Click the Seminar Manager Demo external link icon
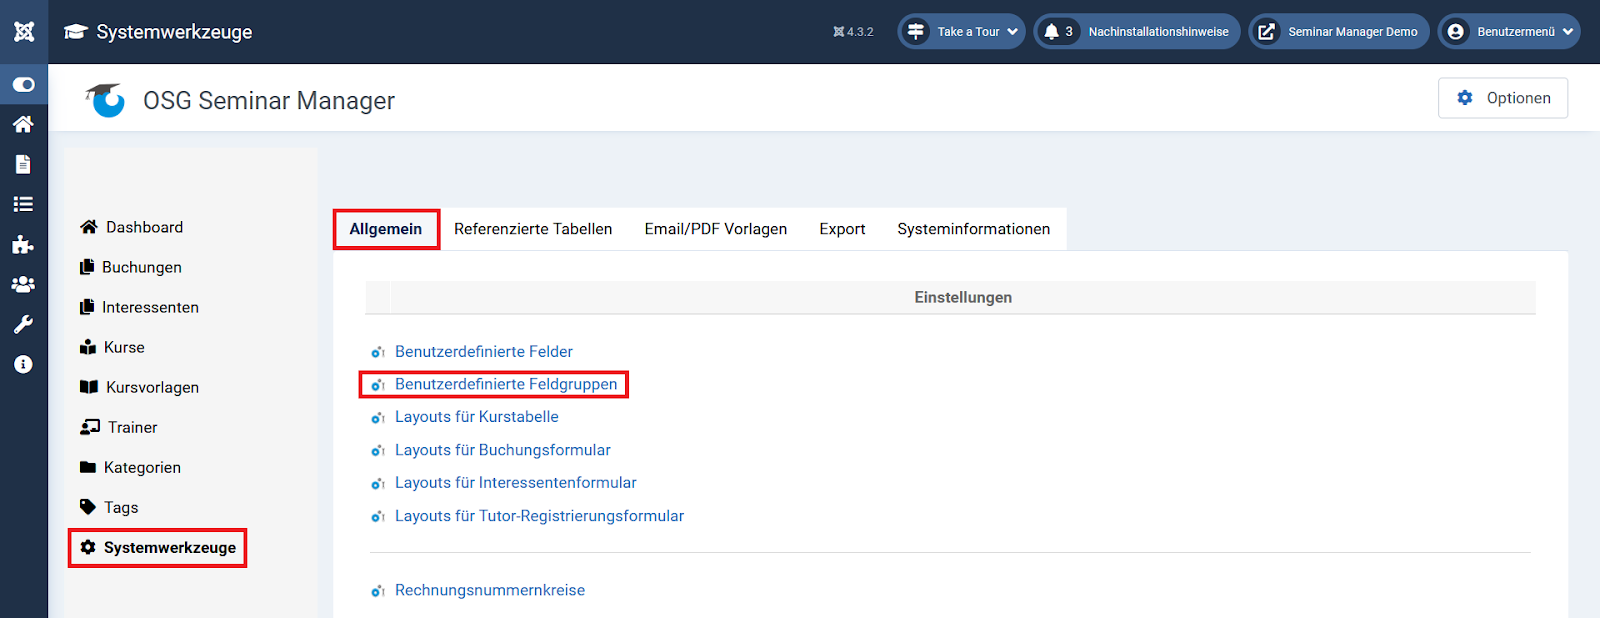Image resolution: width=1600 pixels, height=618 pixels. pyautogui.click(x=1266, y=32)
